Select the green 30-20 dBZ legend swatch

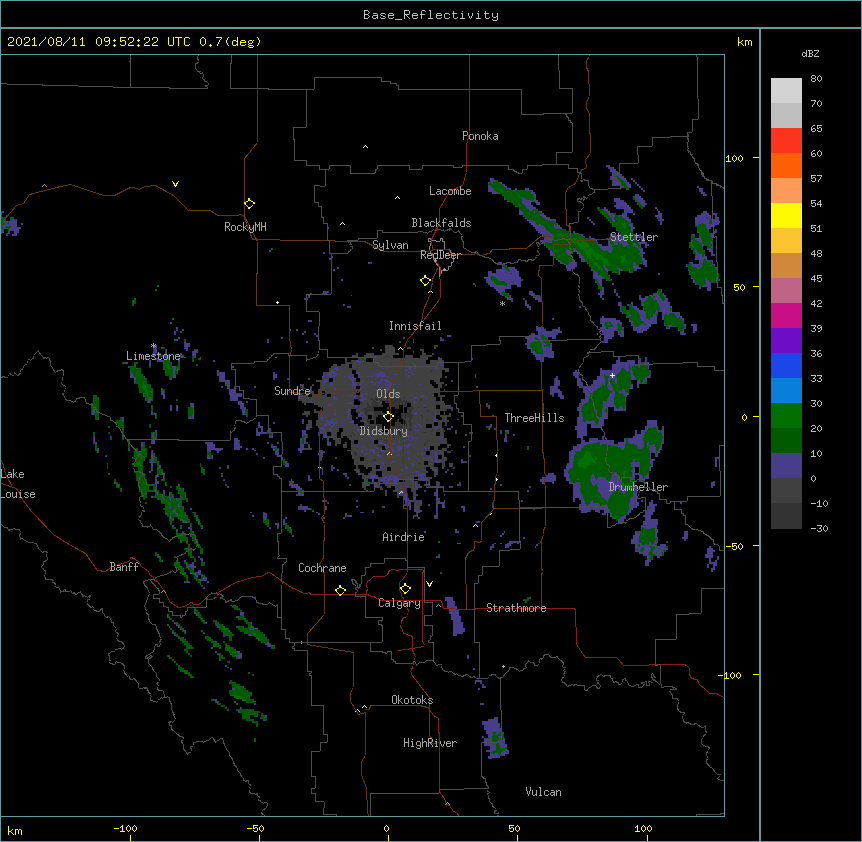(x=786, y=416)
